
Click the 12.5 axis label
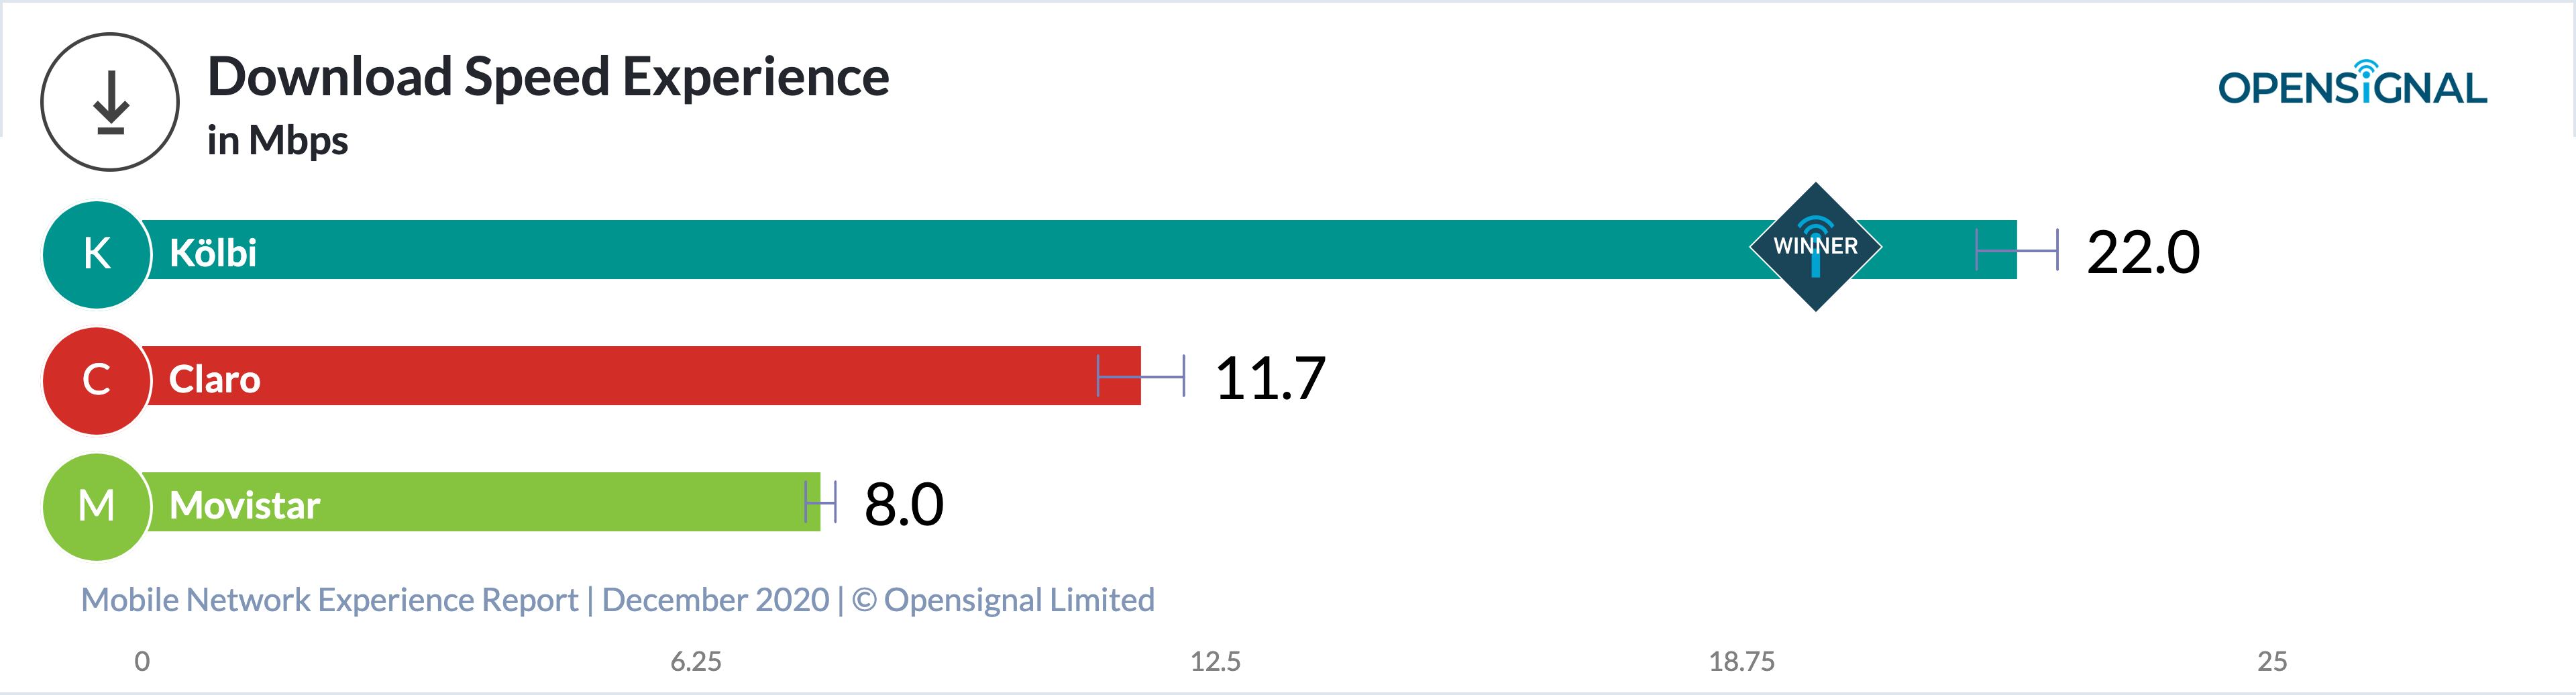[x=1215, y=661]
